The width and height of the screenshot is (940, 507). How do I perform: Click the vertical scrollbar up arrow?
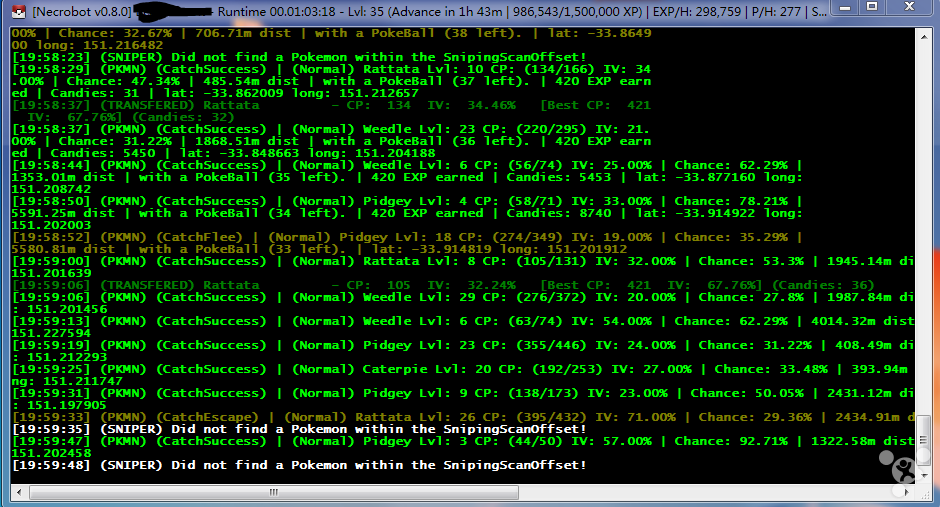coord(923,36)
